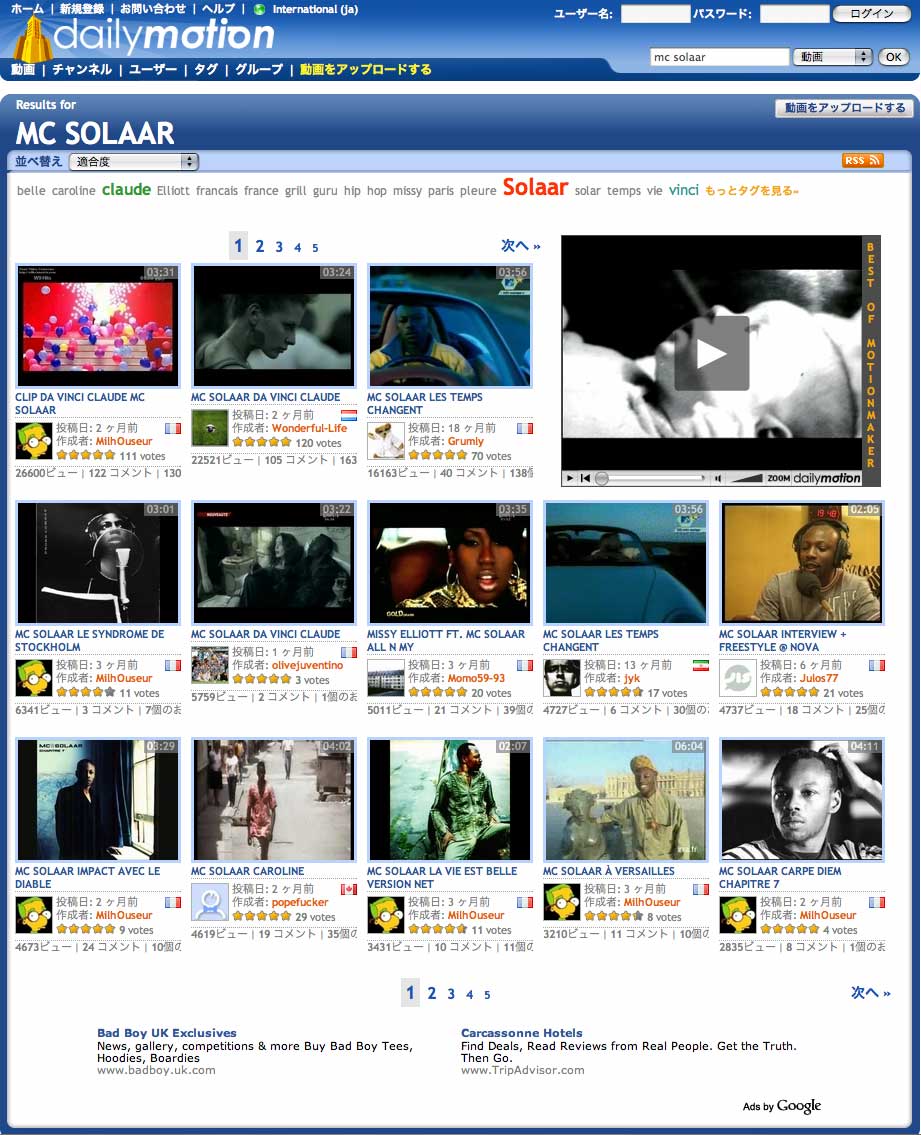Open Grumly user avatar

(386, 441)
